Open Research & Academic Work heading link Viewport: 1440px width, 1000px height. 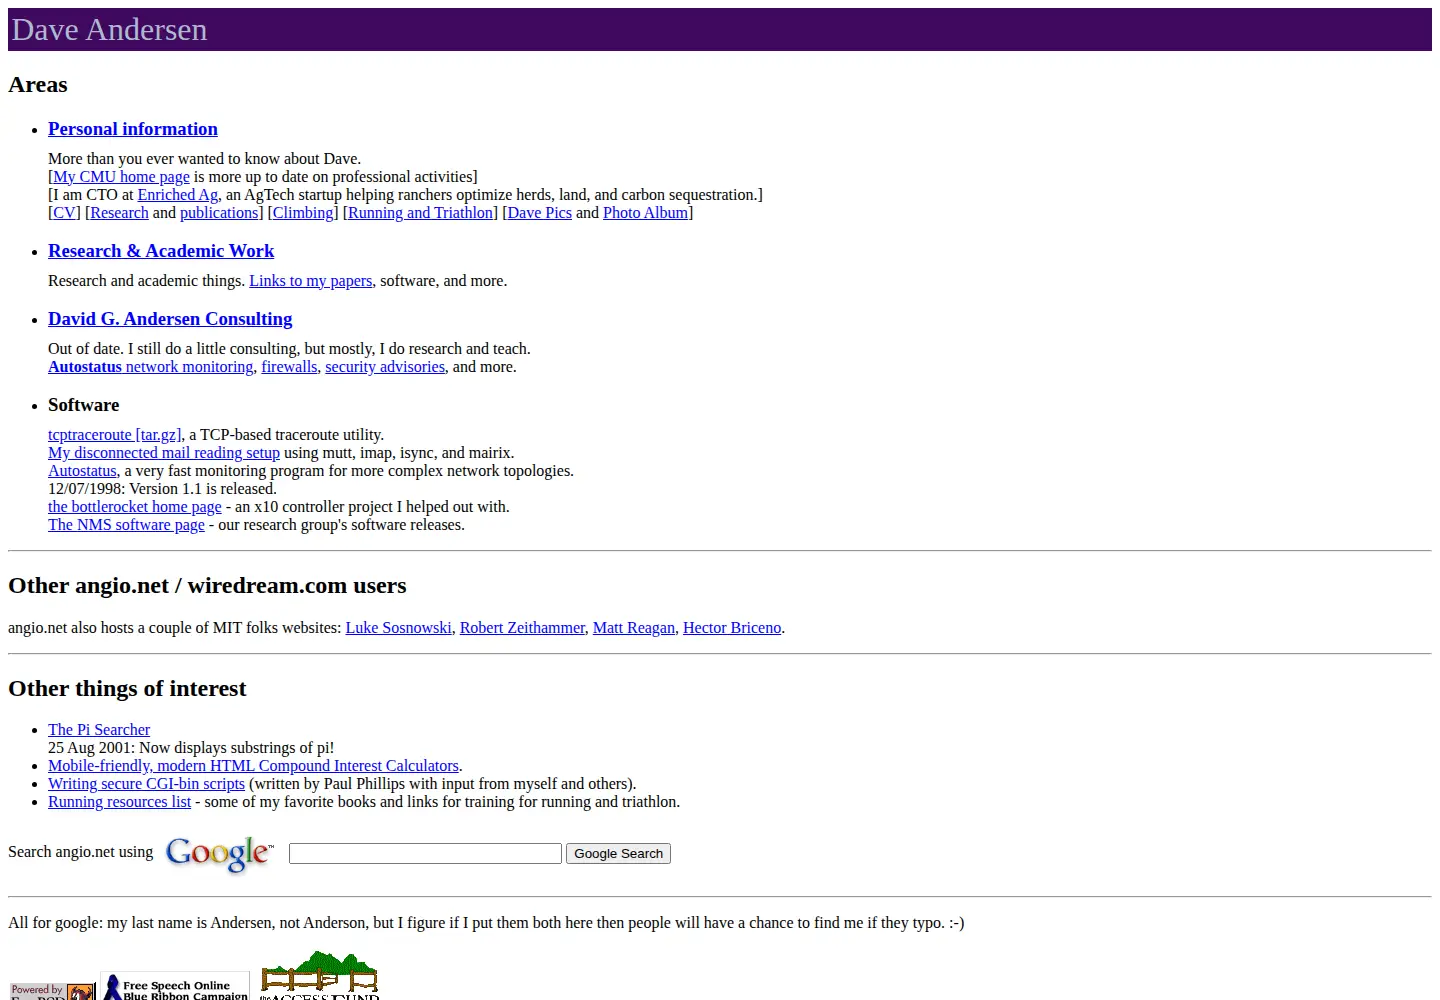pyautogui.click(x=161, y=251)
